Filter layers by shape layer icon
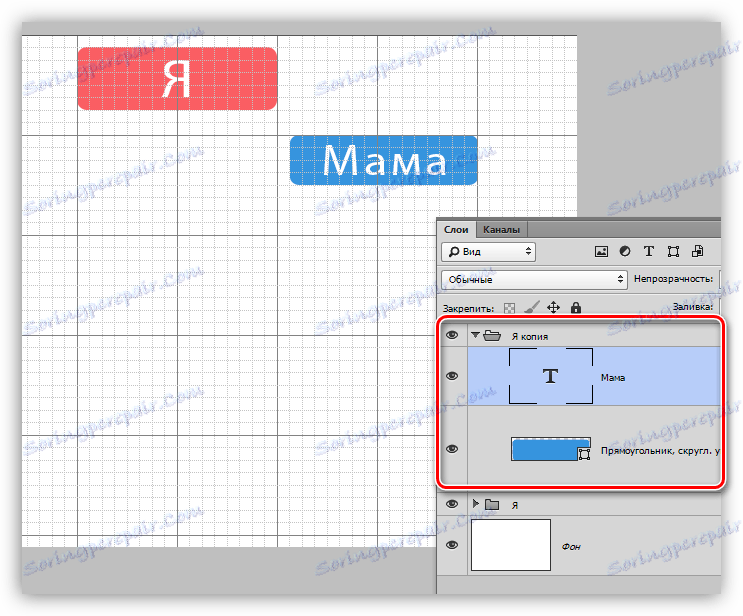The image size is (743, 616). 673,252
